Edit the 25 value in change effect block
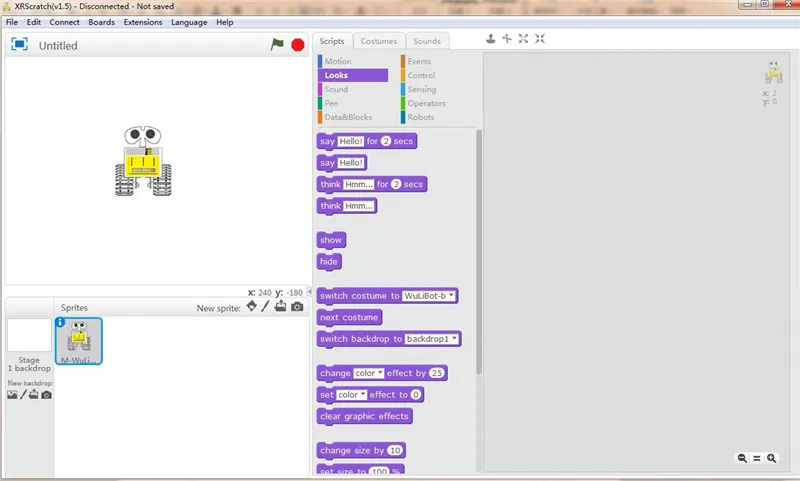Image resolution: width=800 pixels, height=481 pixels. [x=436, y=373]
